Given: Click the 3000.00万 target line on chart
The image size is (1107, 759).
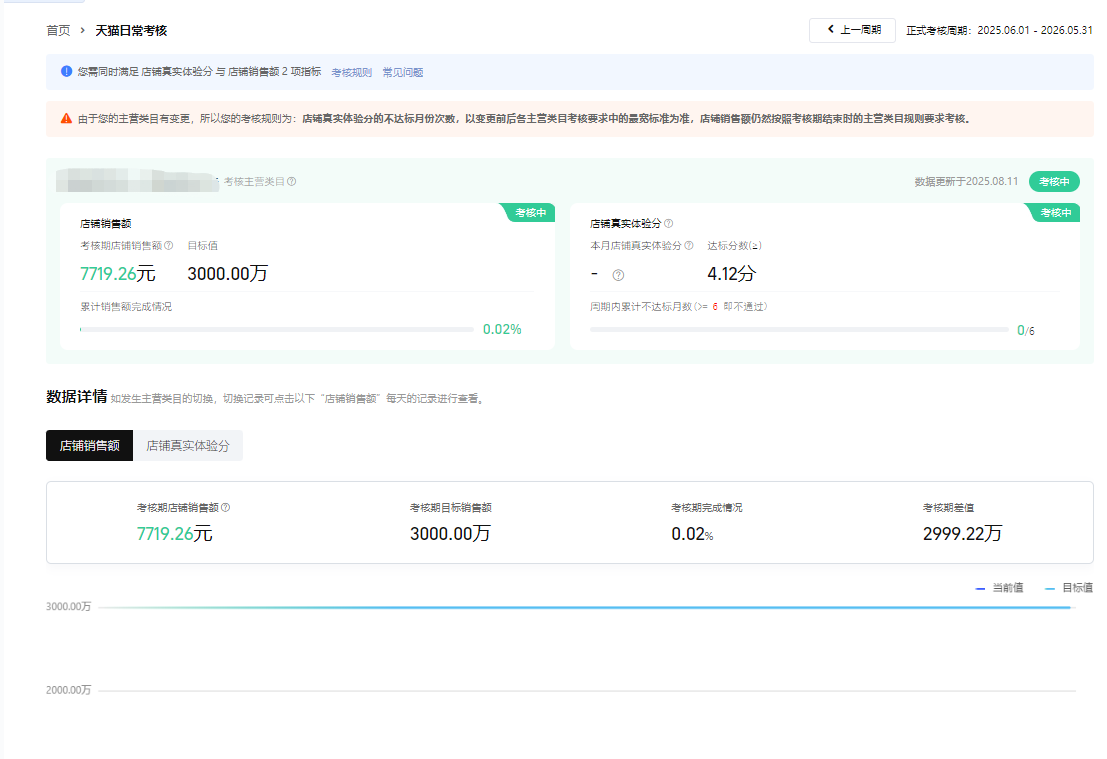Looking at the screenshot, I should click(x=585, y=607).
